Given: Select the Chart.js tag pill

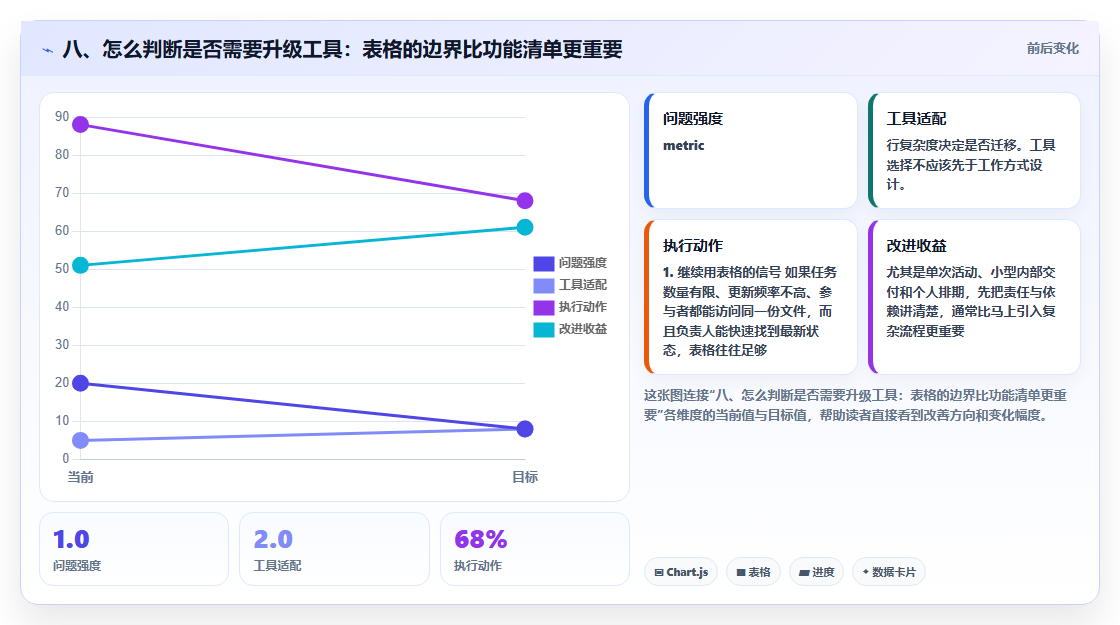Looking at the screenshot, I should 681,572.
